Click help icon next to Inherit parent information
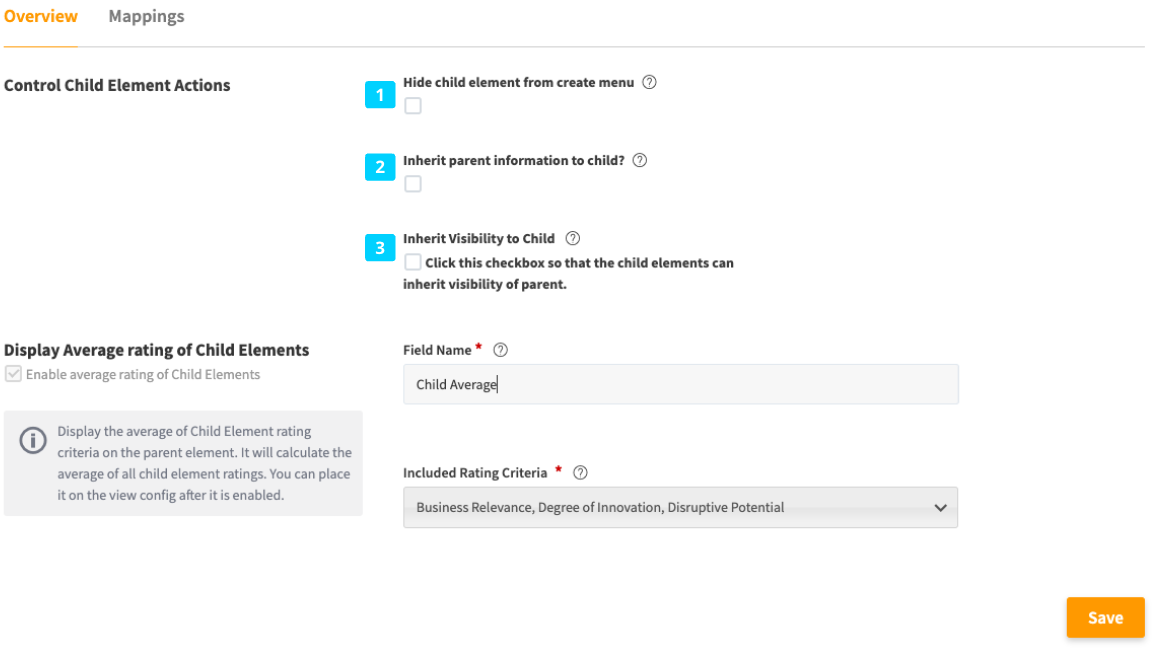This screenshot has width=1155, height=648. point(640,160)
